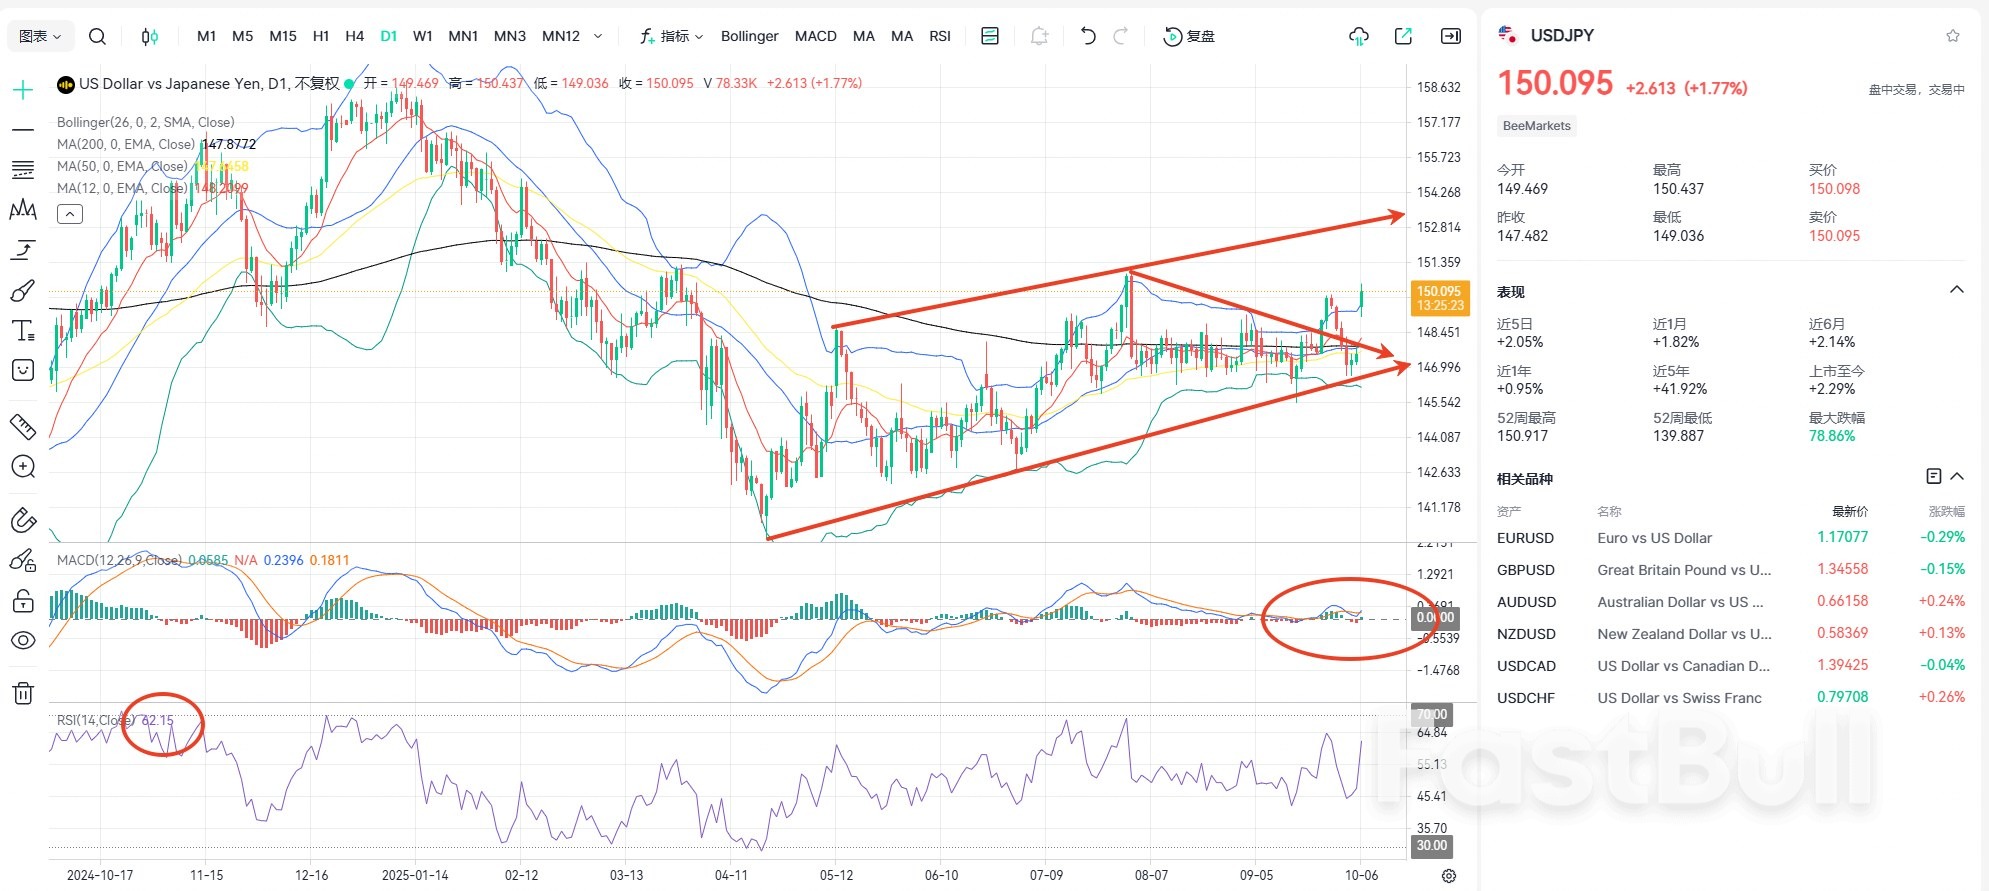Screen dimensions: 1989x891
Task: Expand the 指标 indicators dropdown
Action: [x=672, y=36]
